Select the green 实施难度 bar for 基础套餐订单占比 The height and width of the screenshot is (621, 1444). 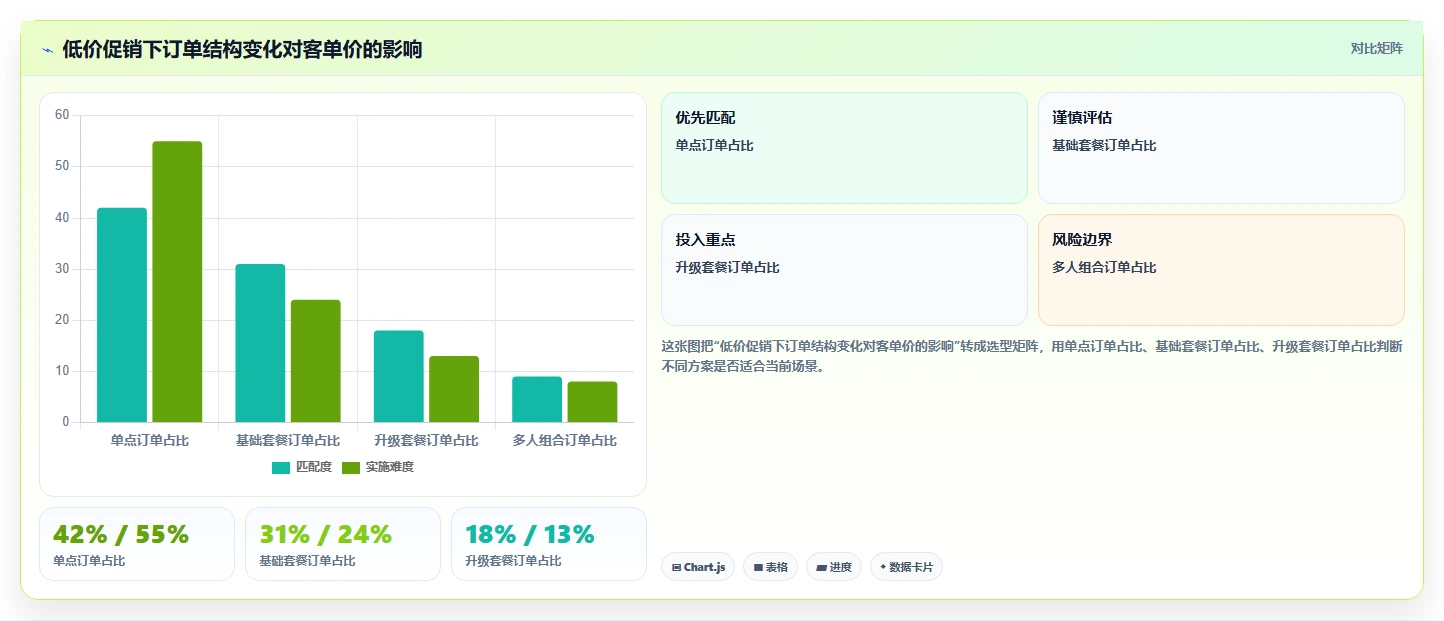(316, 361)
